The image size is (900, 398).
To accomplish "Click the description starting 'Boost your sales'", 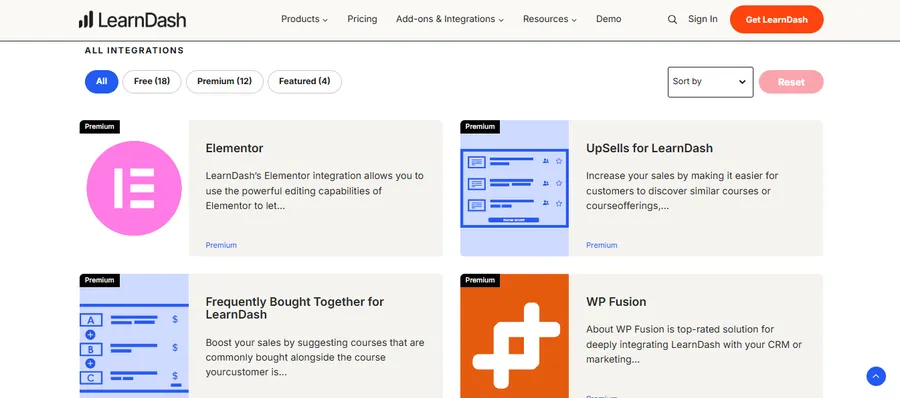I will click(315, 358).
